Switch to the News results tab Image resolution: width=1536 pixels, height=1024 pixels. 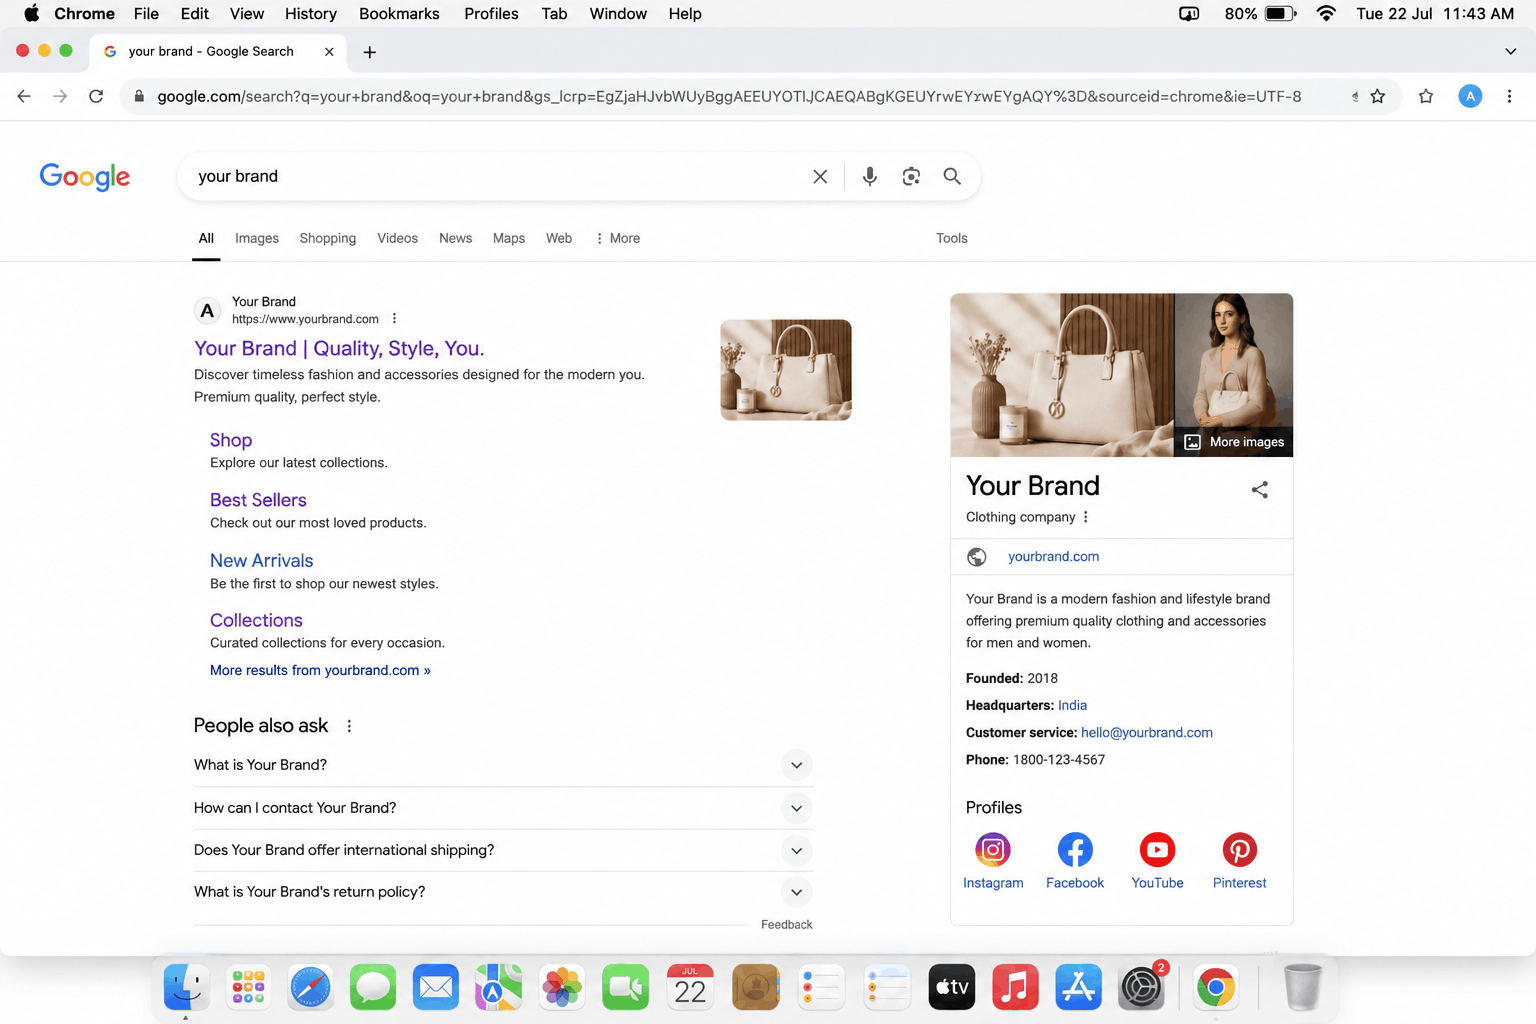pos(455,238)
